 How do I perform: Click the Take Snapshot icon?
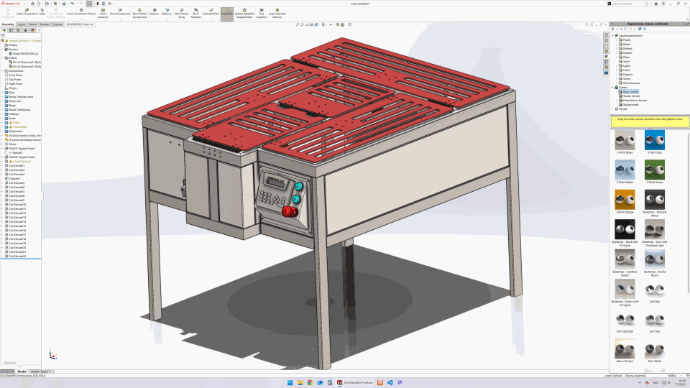(261, 13)
